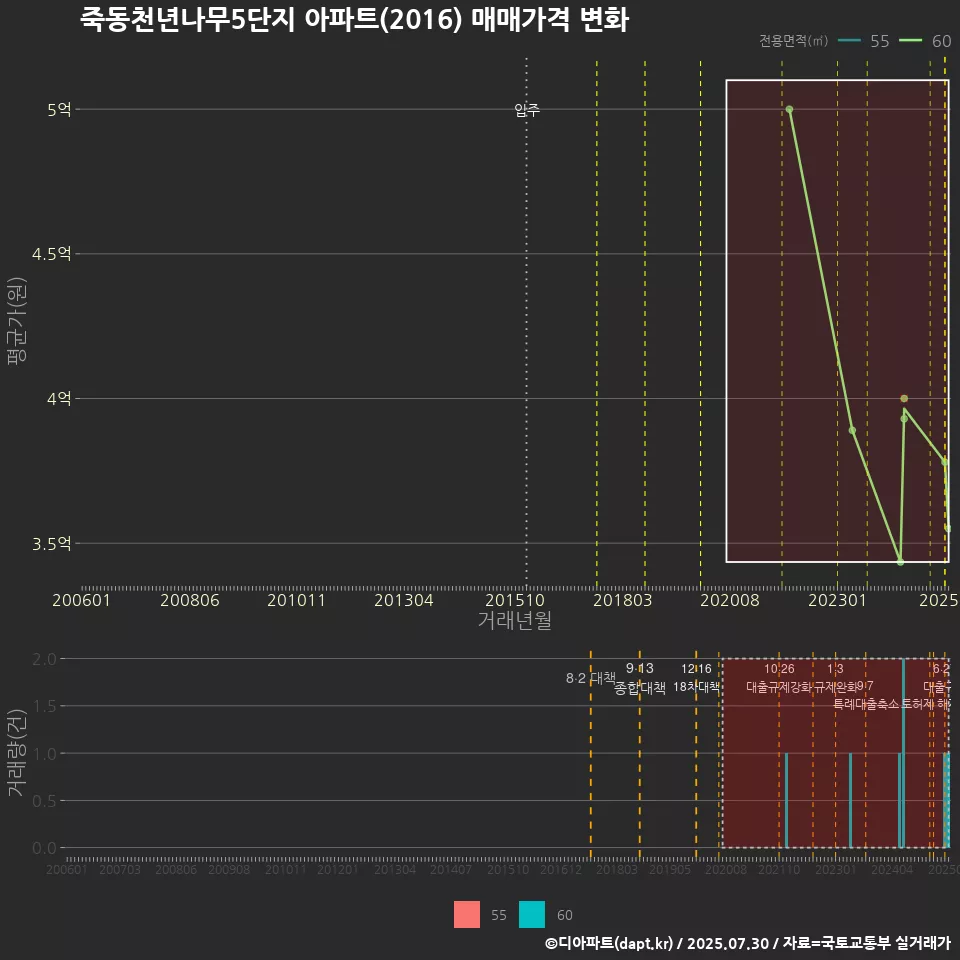The height and width of the screenshot is (960, 960).
Task: Click 200703 on the volume chart x-axis
Action: click(120, 869)
